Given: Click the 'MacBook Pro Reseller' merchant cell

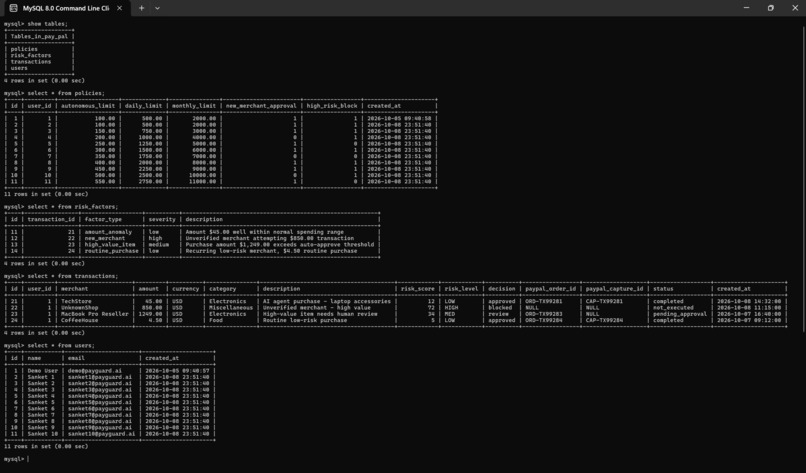Looking at the screenshot, I should tap(95, 314).
